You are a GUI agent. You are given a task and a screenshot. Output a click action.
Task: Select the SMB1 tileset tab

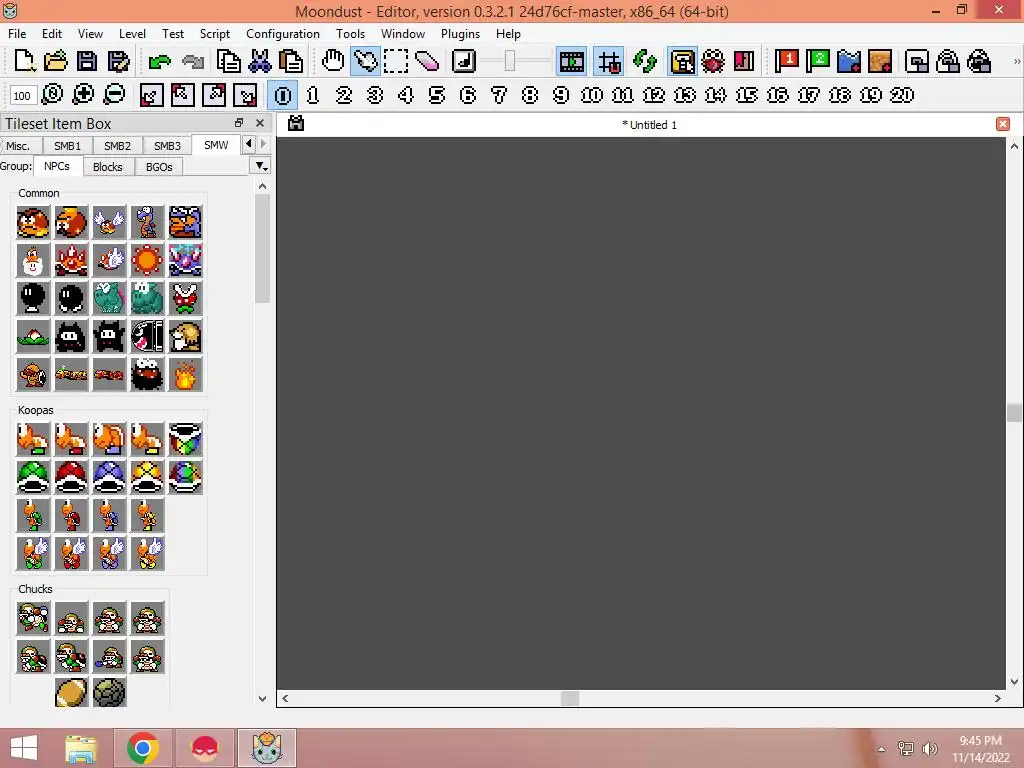coord(67,146)
